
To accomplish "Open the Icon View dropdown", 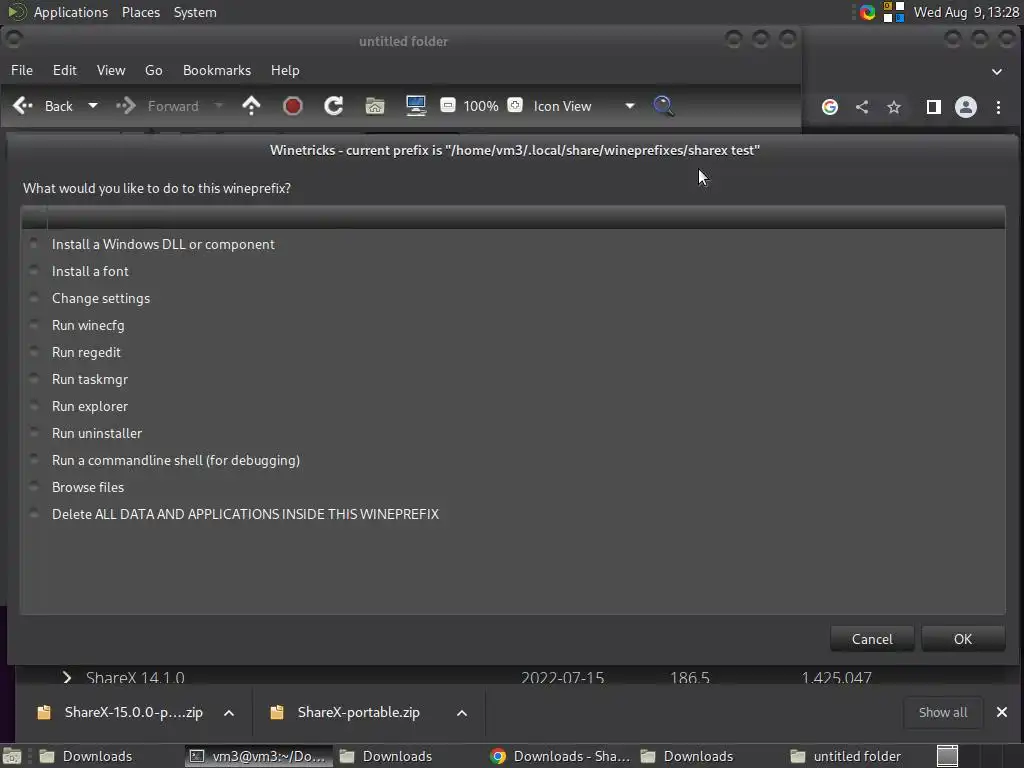I will click(x=583, y=106).
